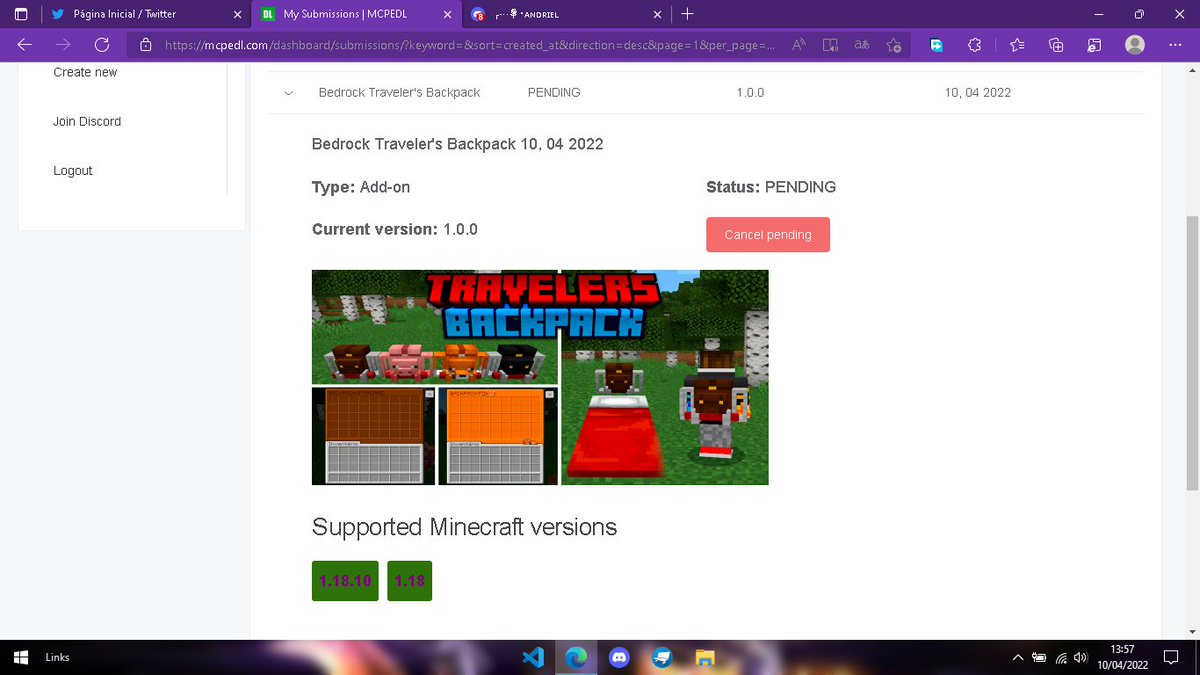This screenshot has width=1200, height=675.
Task: Add this page to favorites via star icon
Action: 893,45
